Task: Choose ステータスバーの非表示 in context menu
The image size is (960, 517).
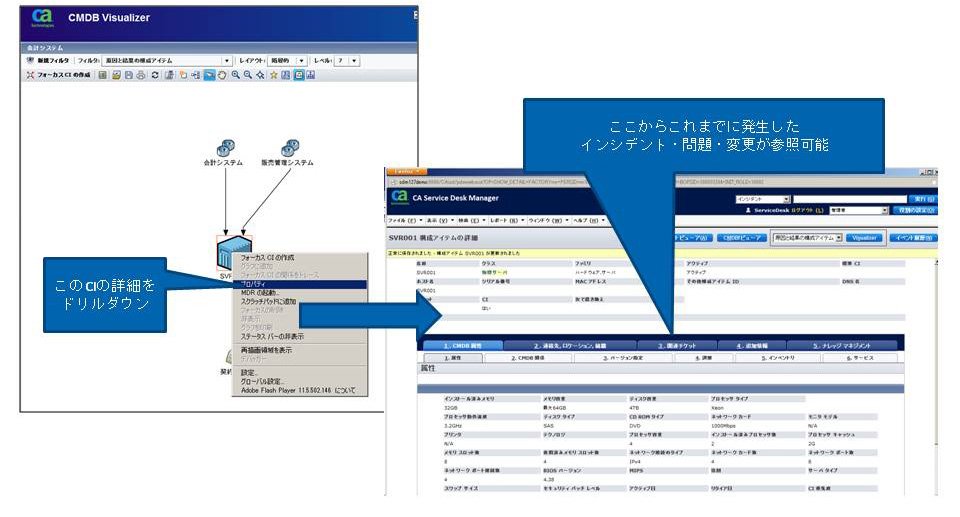Action: point(272,336)
